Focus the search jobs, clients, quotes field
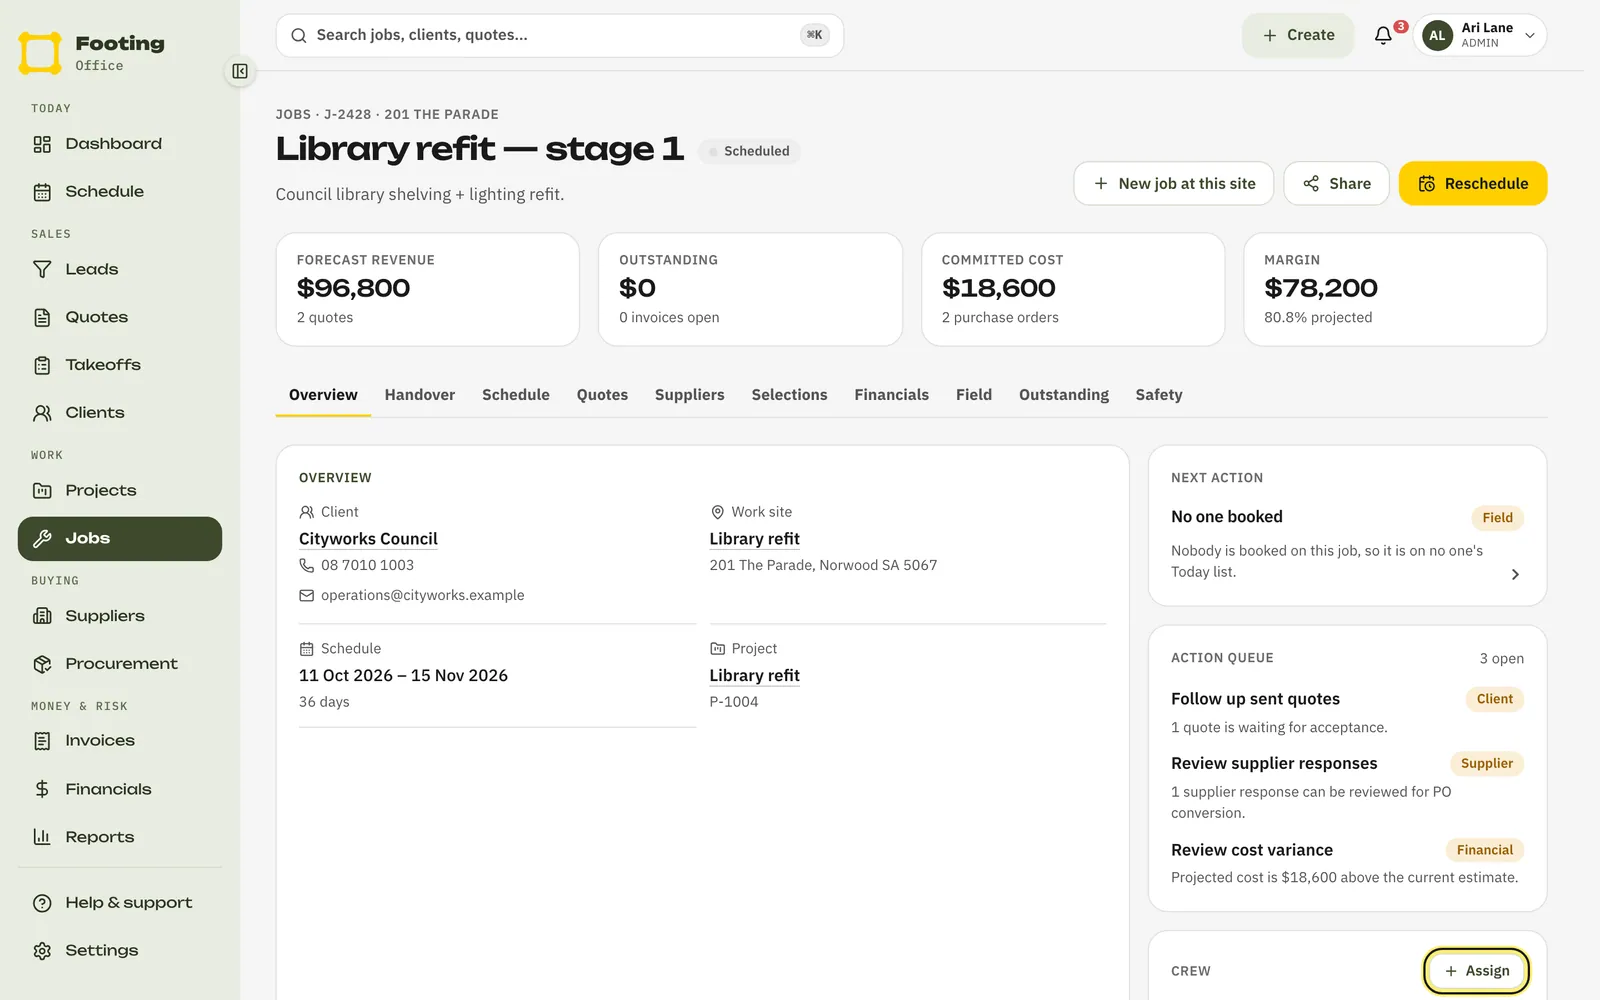 point(560,35)
